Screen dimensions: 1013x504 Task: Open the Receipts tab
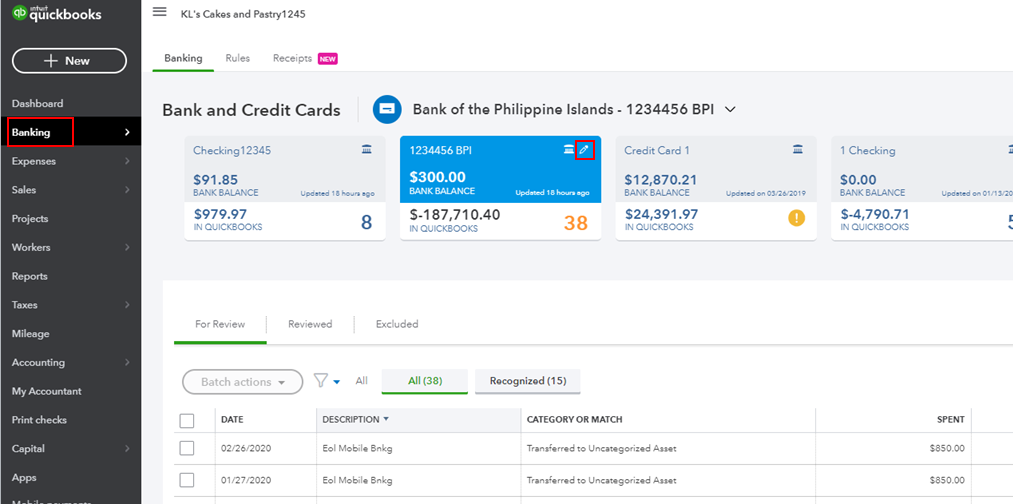coord(292,58)
